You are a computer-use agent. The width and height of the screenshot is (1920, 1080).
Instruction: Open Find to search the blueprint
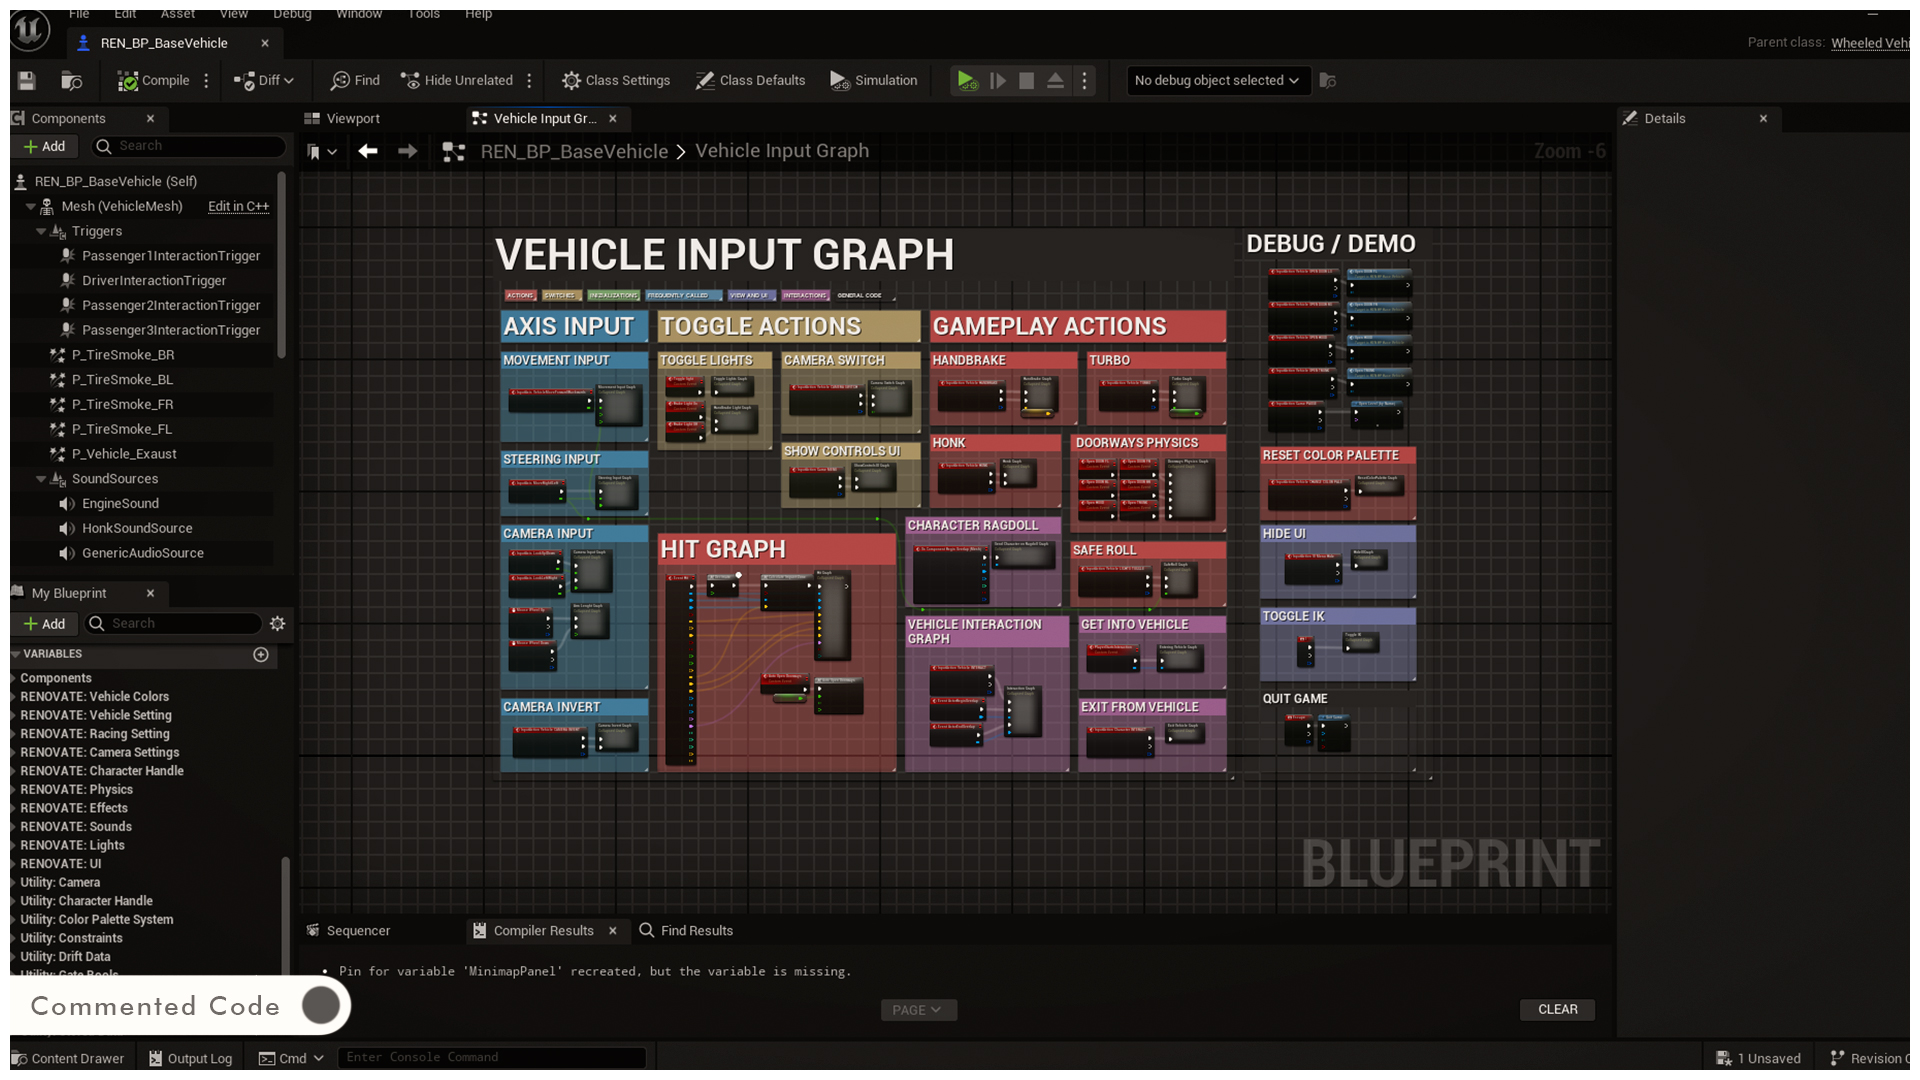354,80
